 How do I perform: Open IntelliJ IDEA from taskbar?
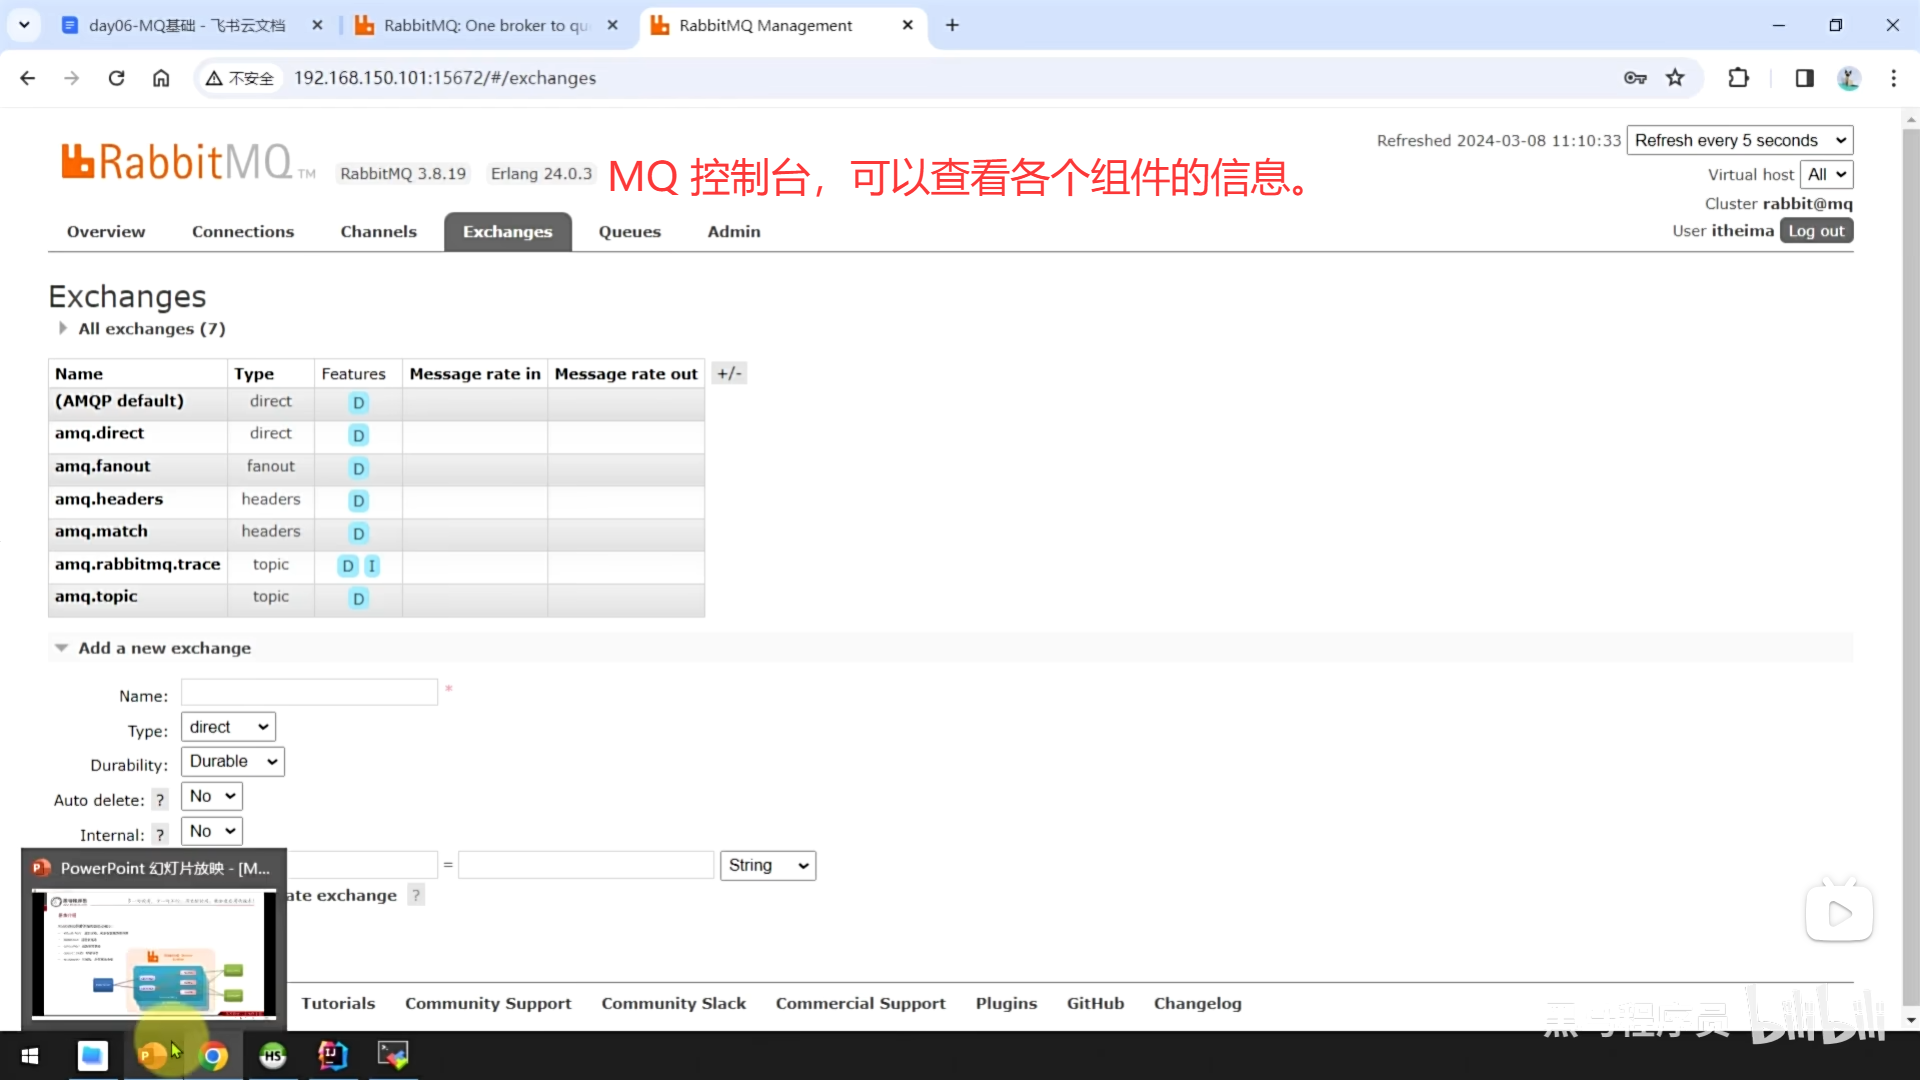pyautogui.click(x=332, y=1055)
